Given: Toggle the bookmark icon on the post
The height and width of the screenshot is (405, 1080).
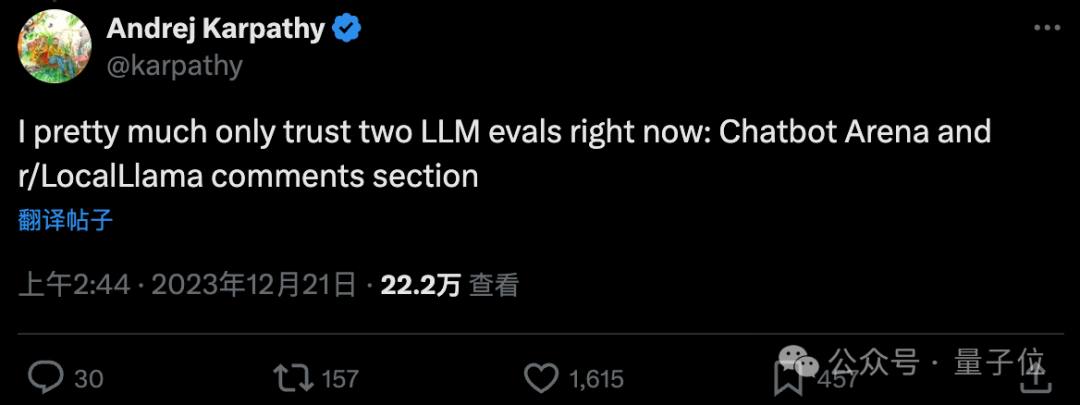Looking at the screenshot, I should pyautogui.click(x=787, y=378).
